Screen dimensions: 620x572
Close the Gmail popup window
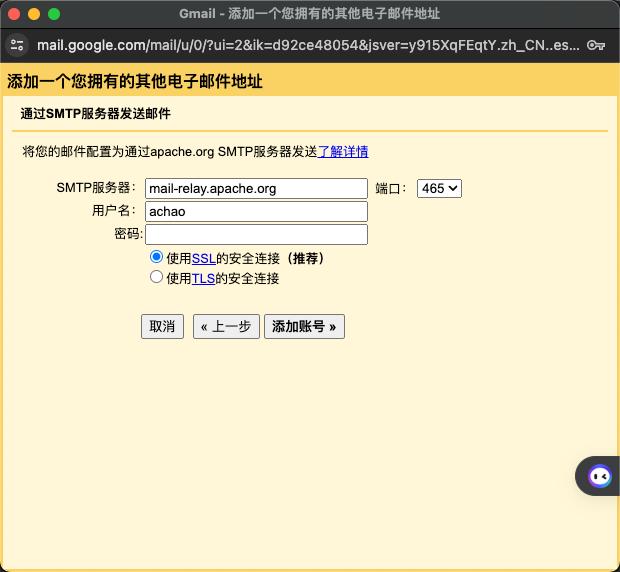pyautogui.click(x=14, y=14)
